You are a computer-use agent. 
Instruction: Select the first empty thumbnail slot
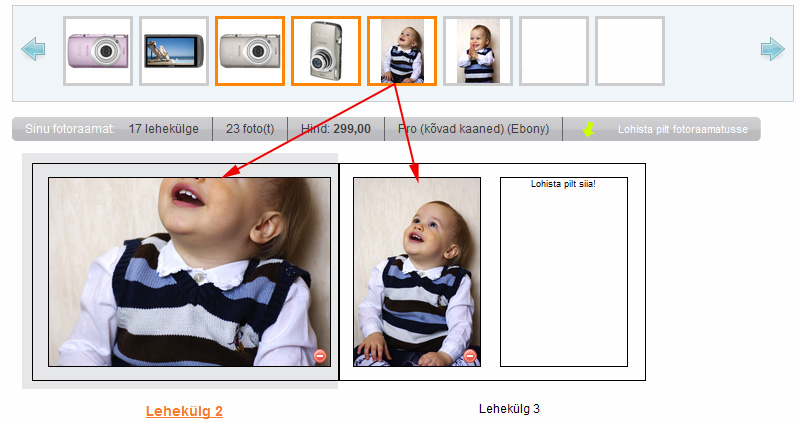554,51
